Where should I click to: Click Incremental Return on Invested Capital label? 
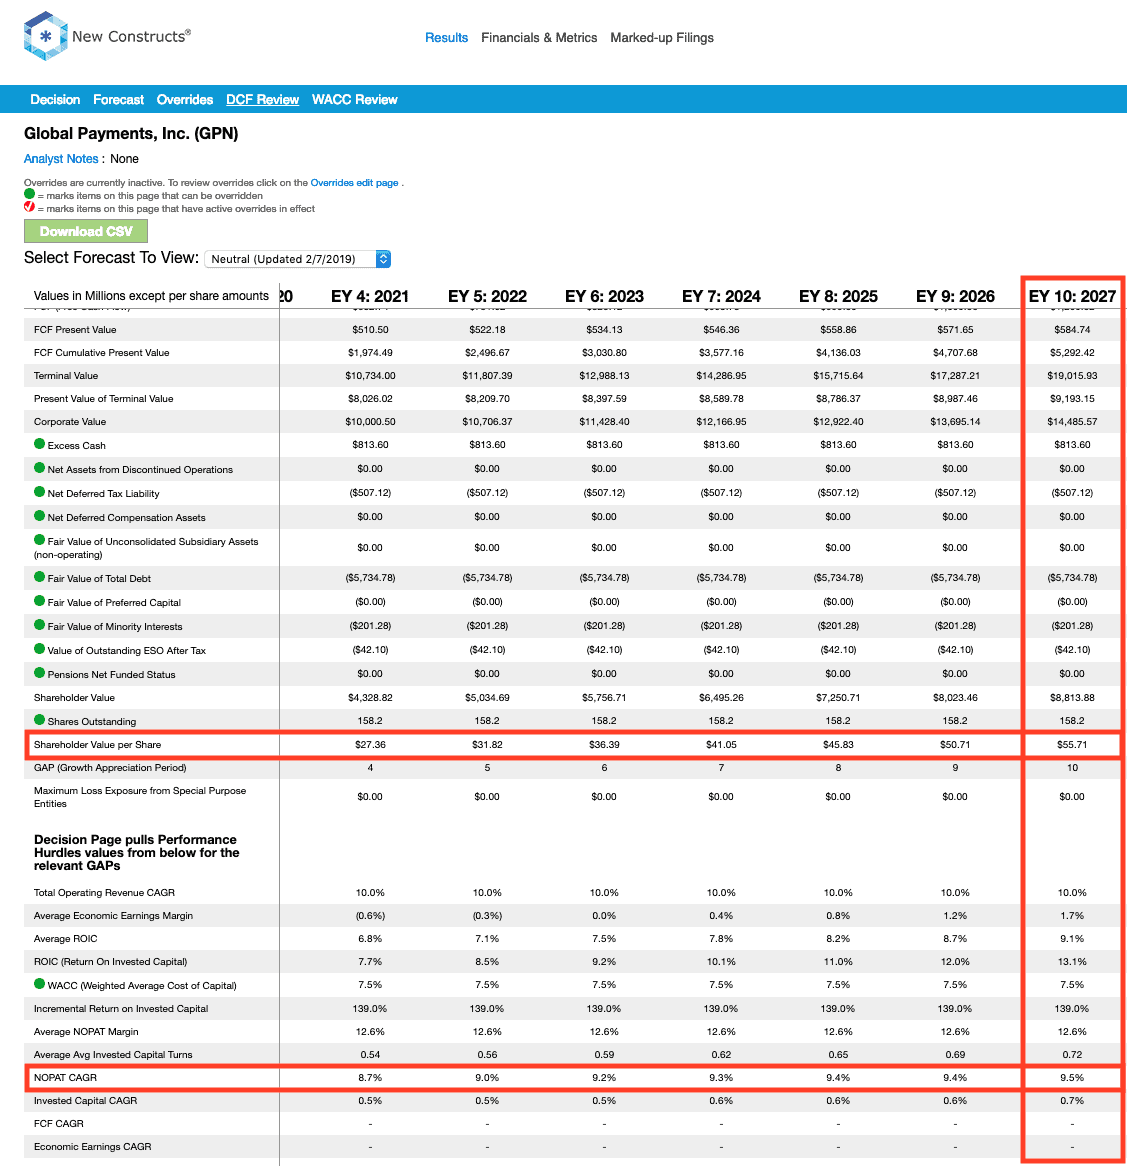click(x=121, y=1008)
